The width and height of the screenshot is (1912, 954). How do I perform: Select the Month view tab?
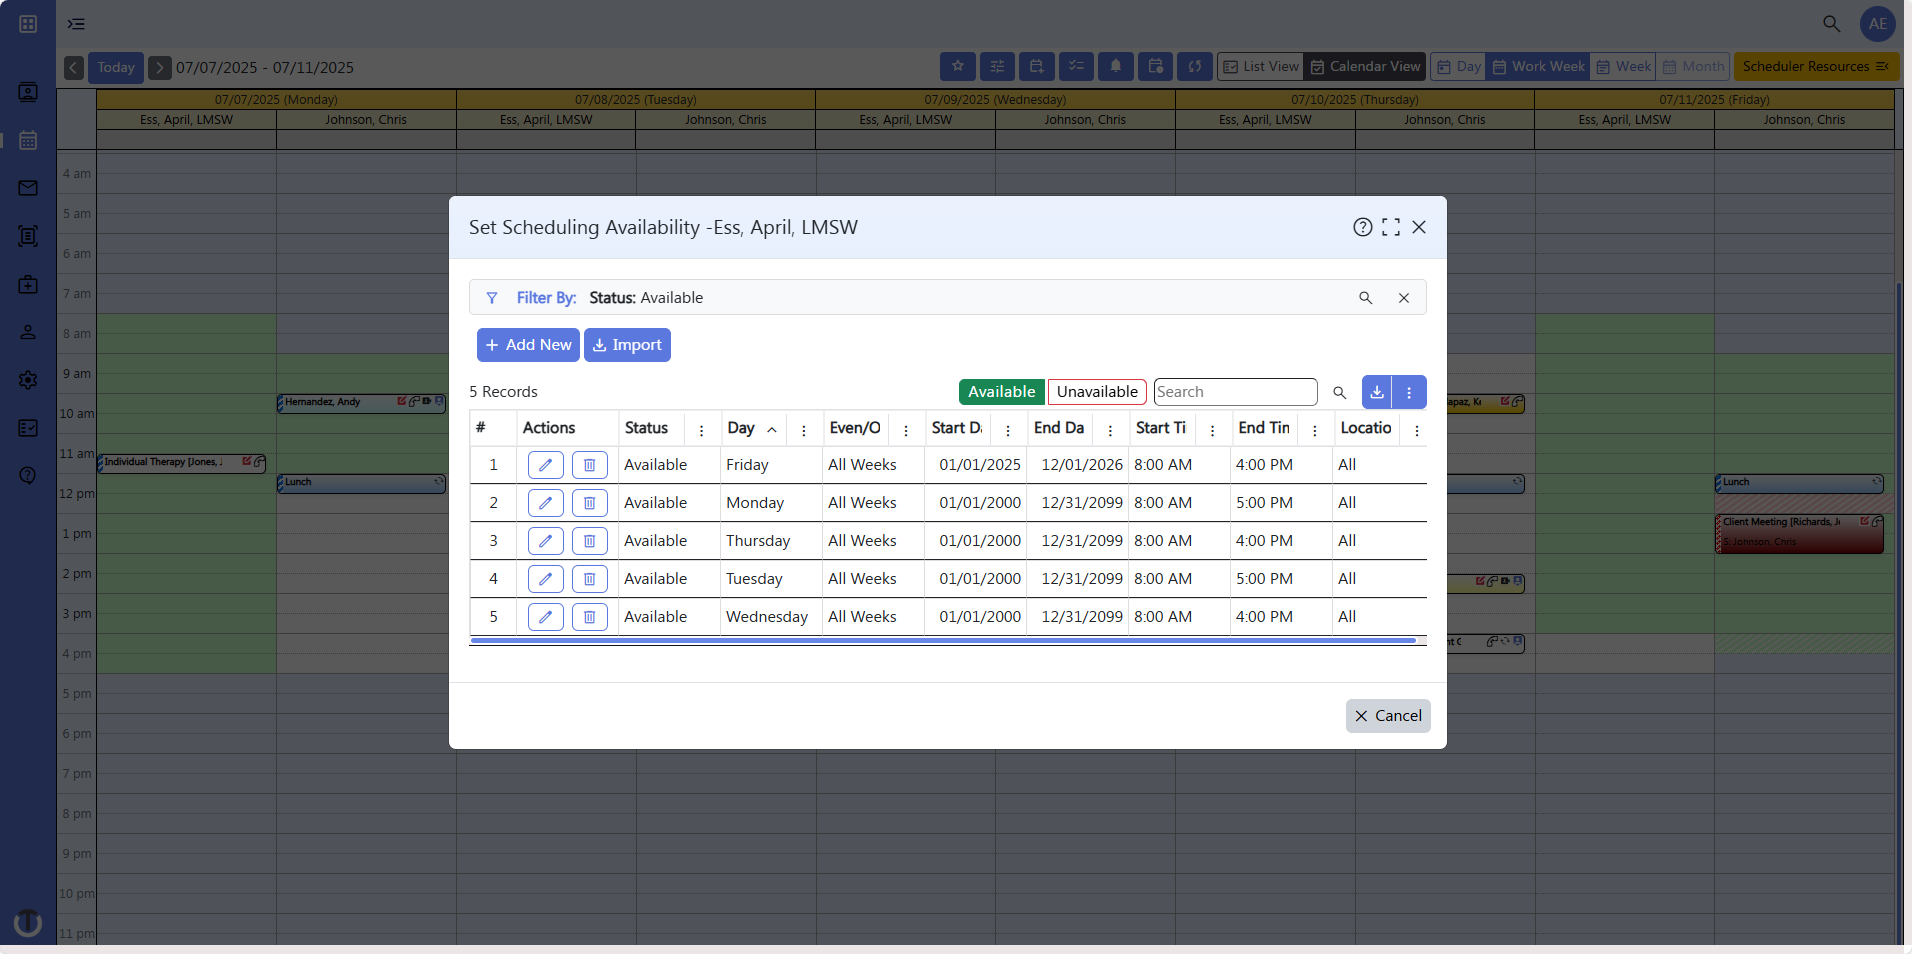(1693, 66)
